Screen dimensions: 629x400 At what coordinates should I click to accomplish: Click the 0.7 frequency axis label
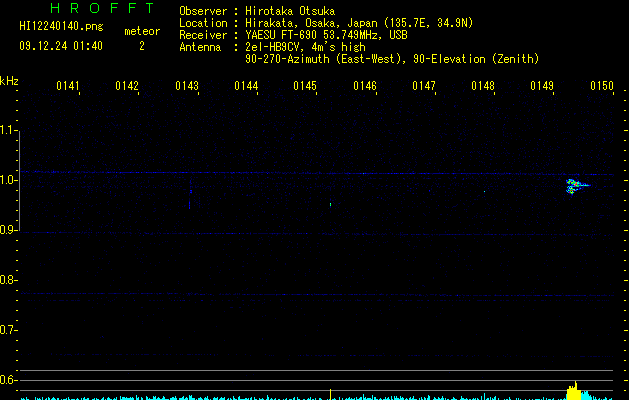point(8,330)
